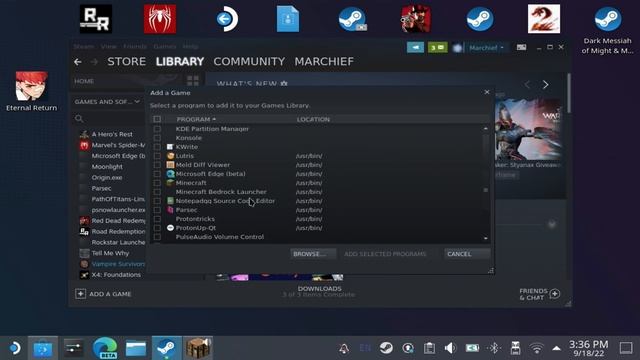640x360 pixels.
Task: Open the Dolphin file manager taskbar icon
Action: 136,348
